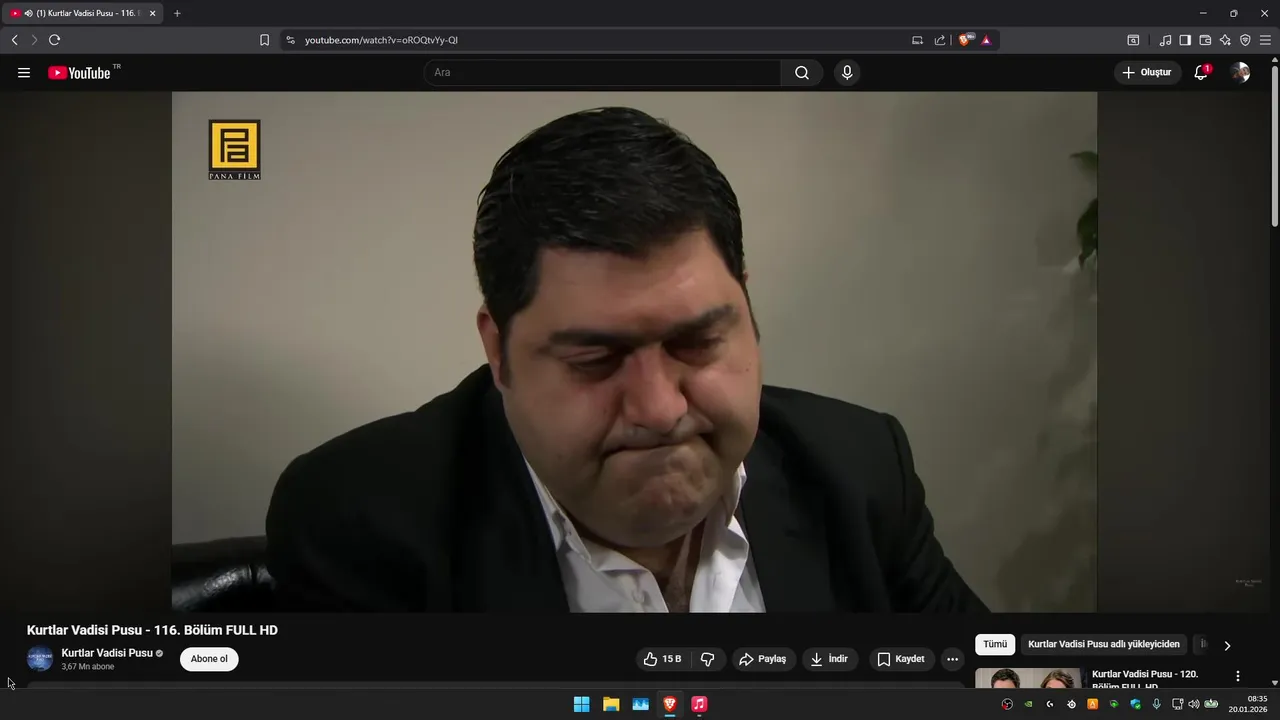This screenshot has width=1280, height=720.
Task: Select the Kurtlar Vadisi Pusu browser tab
Action: click(83, 13)
